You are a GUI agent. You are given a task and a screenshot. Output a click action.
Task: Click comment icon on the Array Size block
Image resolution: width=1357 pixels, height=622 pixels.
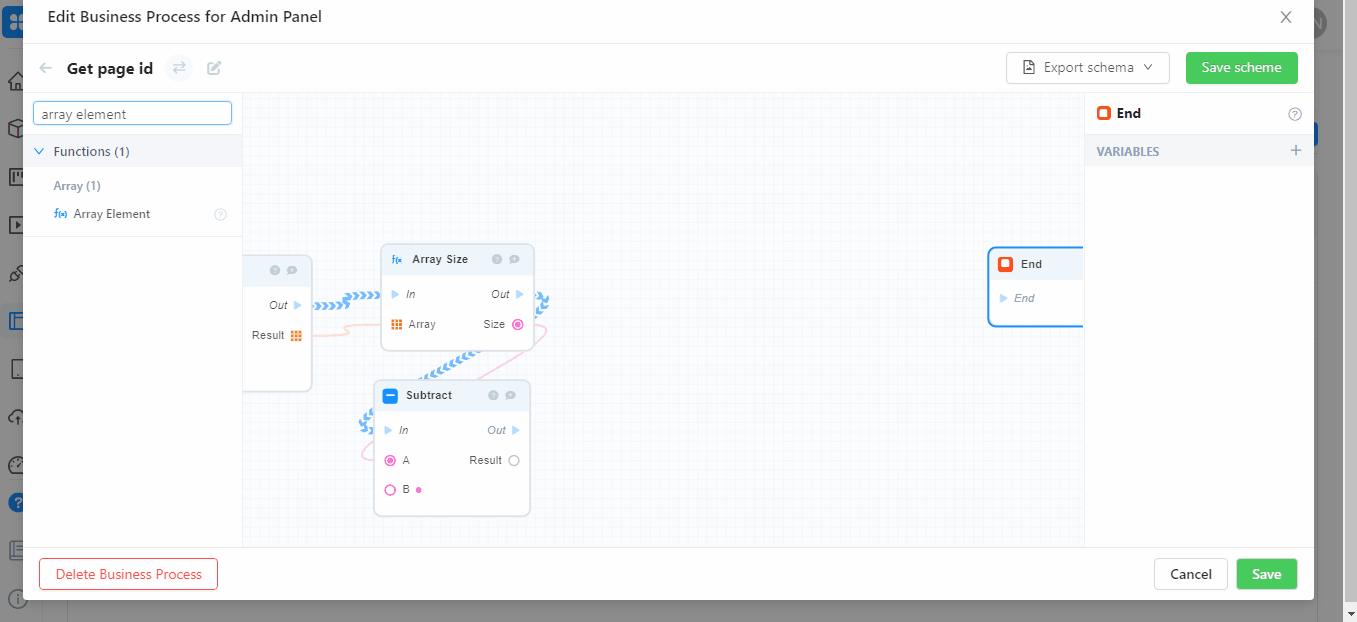pyautogui.click(x=514, y=259)
